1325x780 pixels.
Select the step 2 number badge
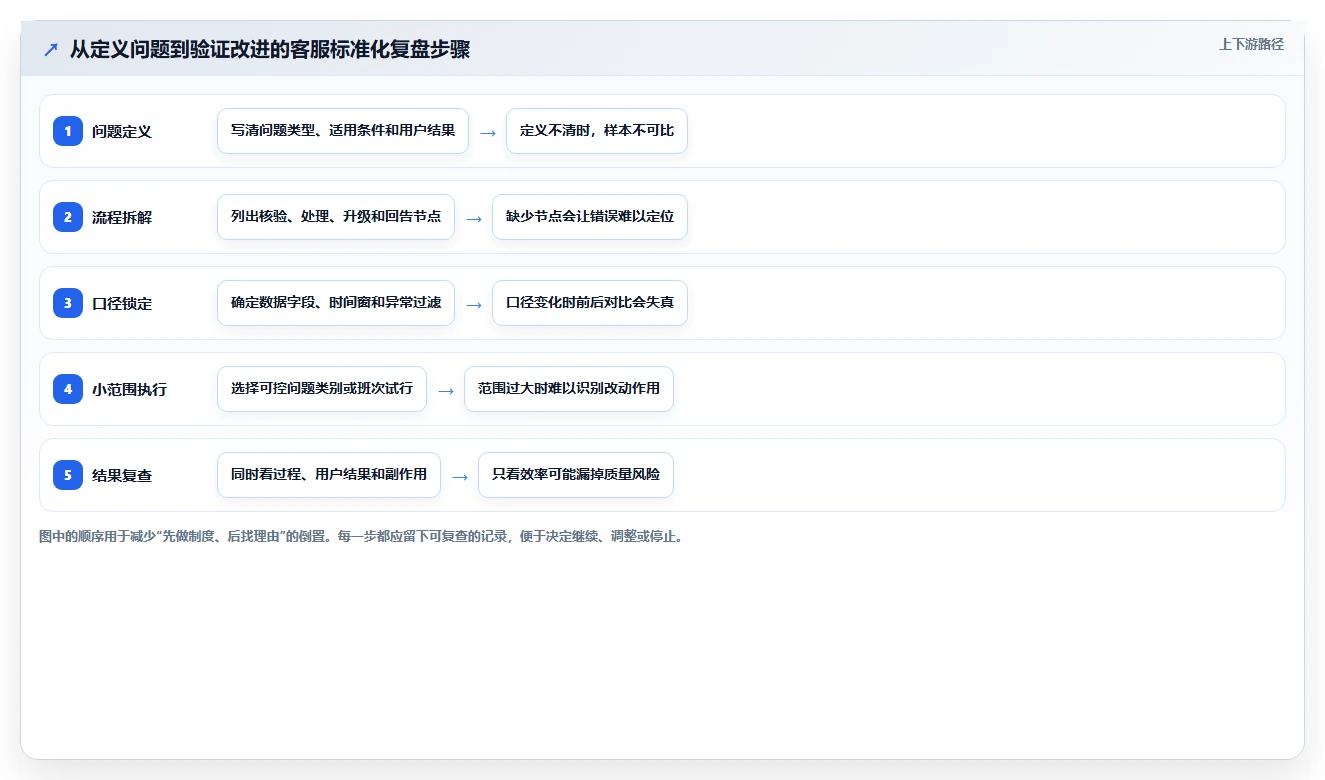click(x=68, y=217)
